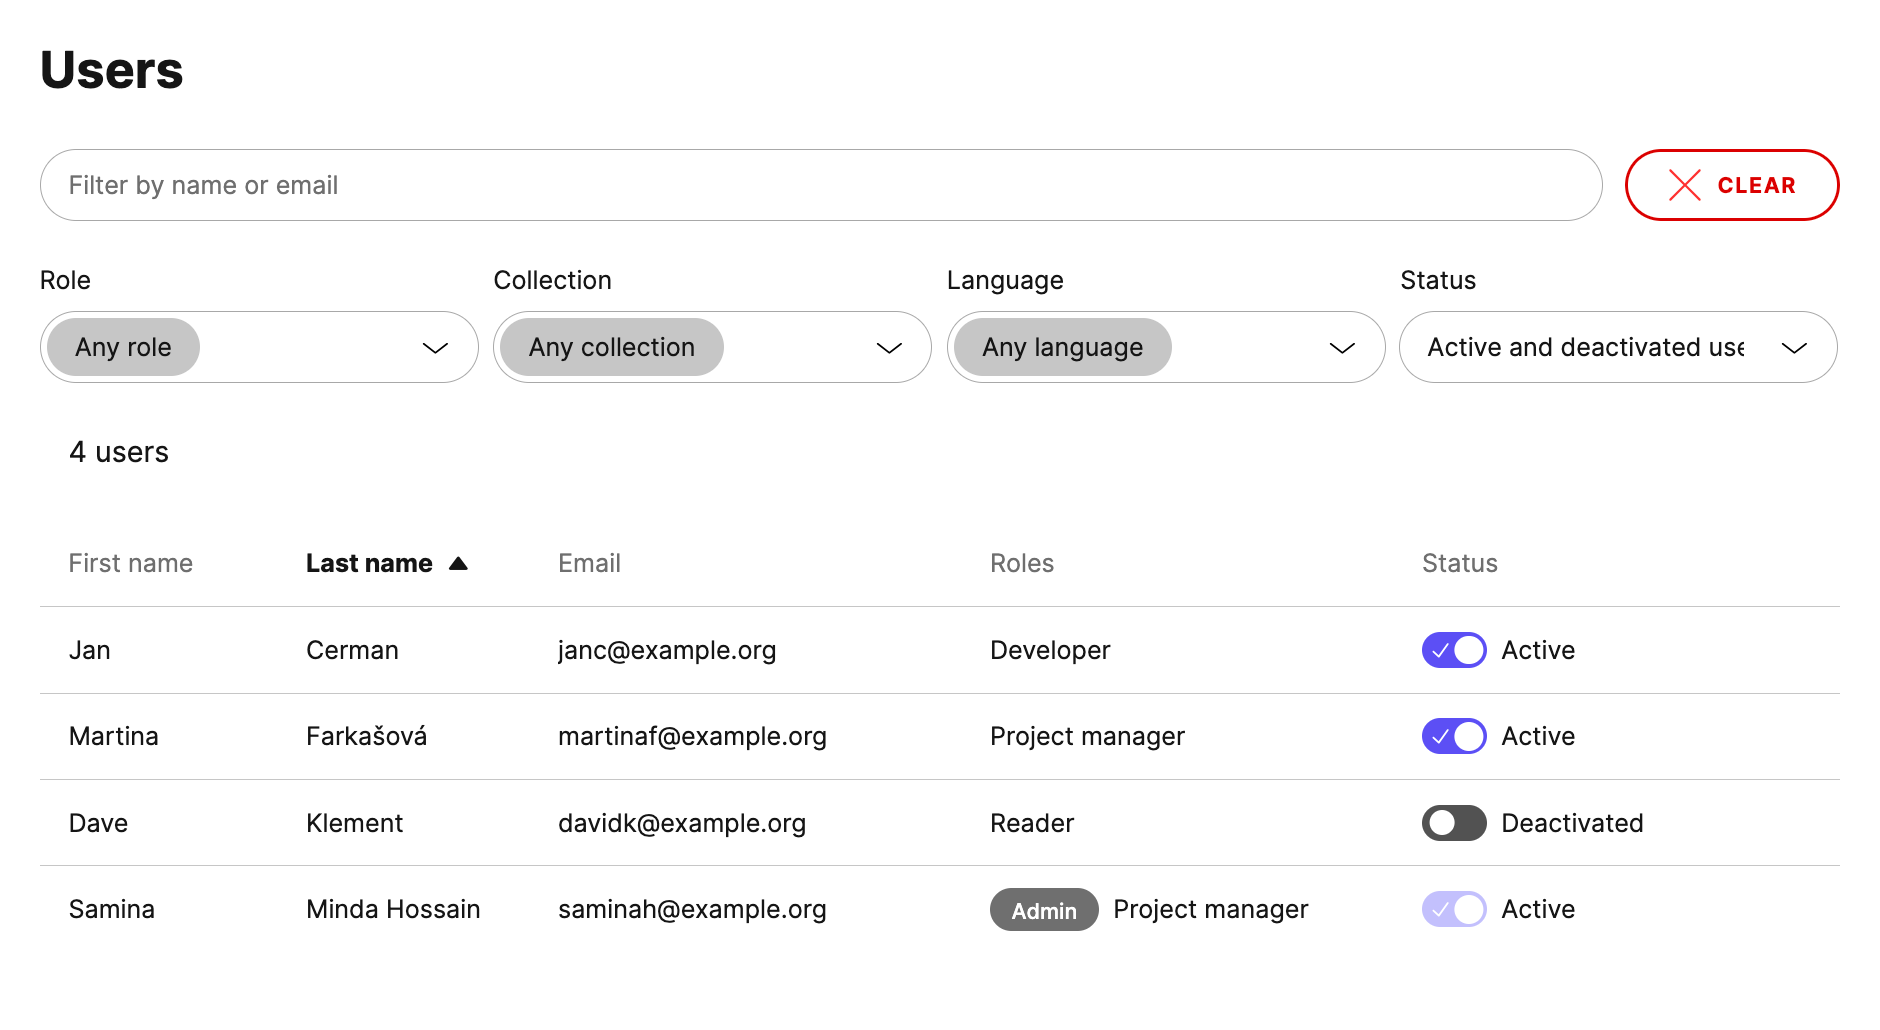
Task: Click the red X icon in the Clear button
Action: tap(1683, 185)
